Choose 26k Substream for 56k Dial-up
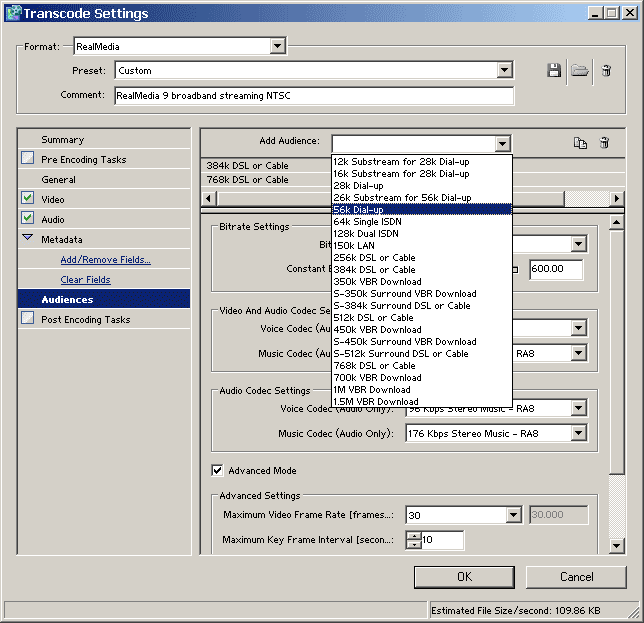 pyautogui.click(x=422, y=198)
